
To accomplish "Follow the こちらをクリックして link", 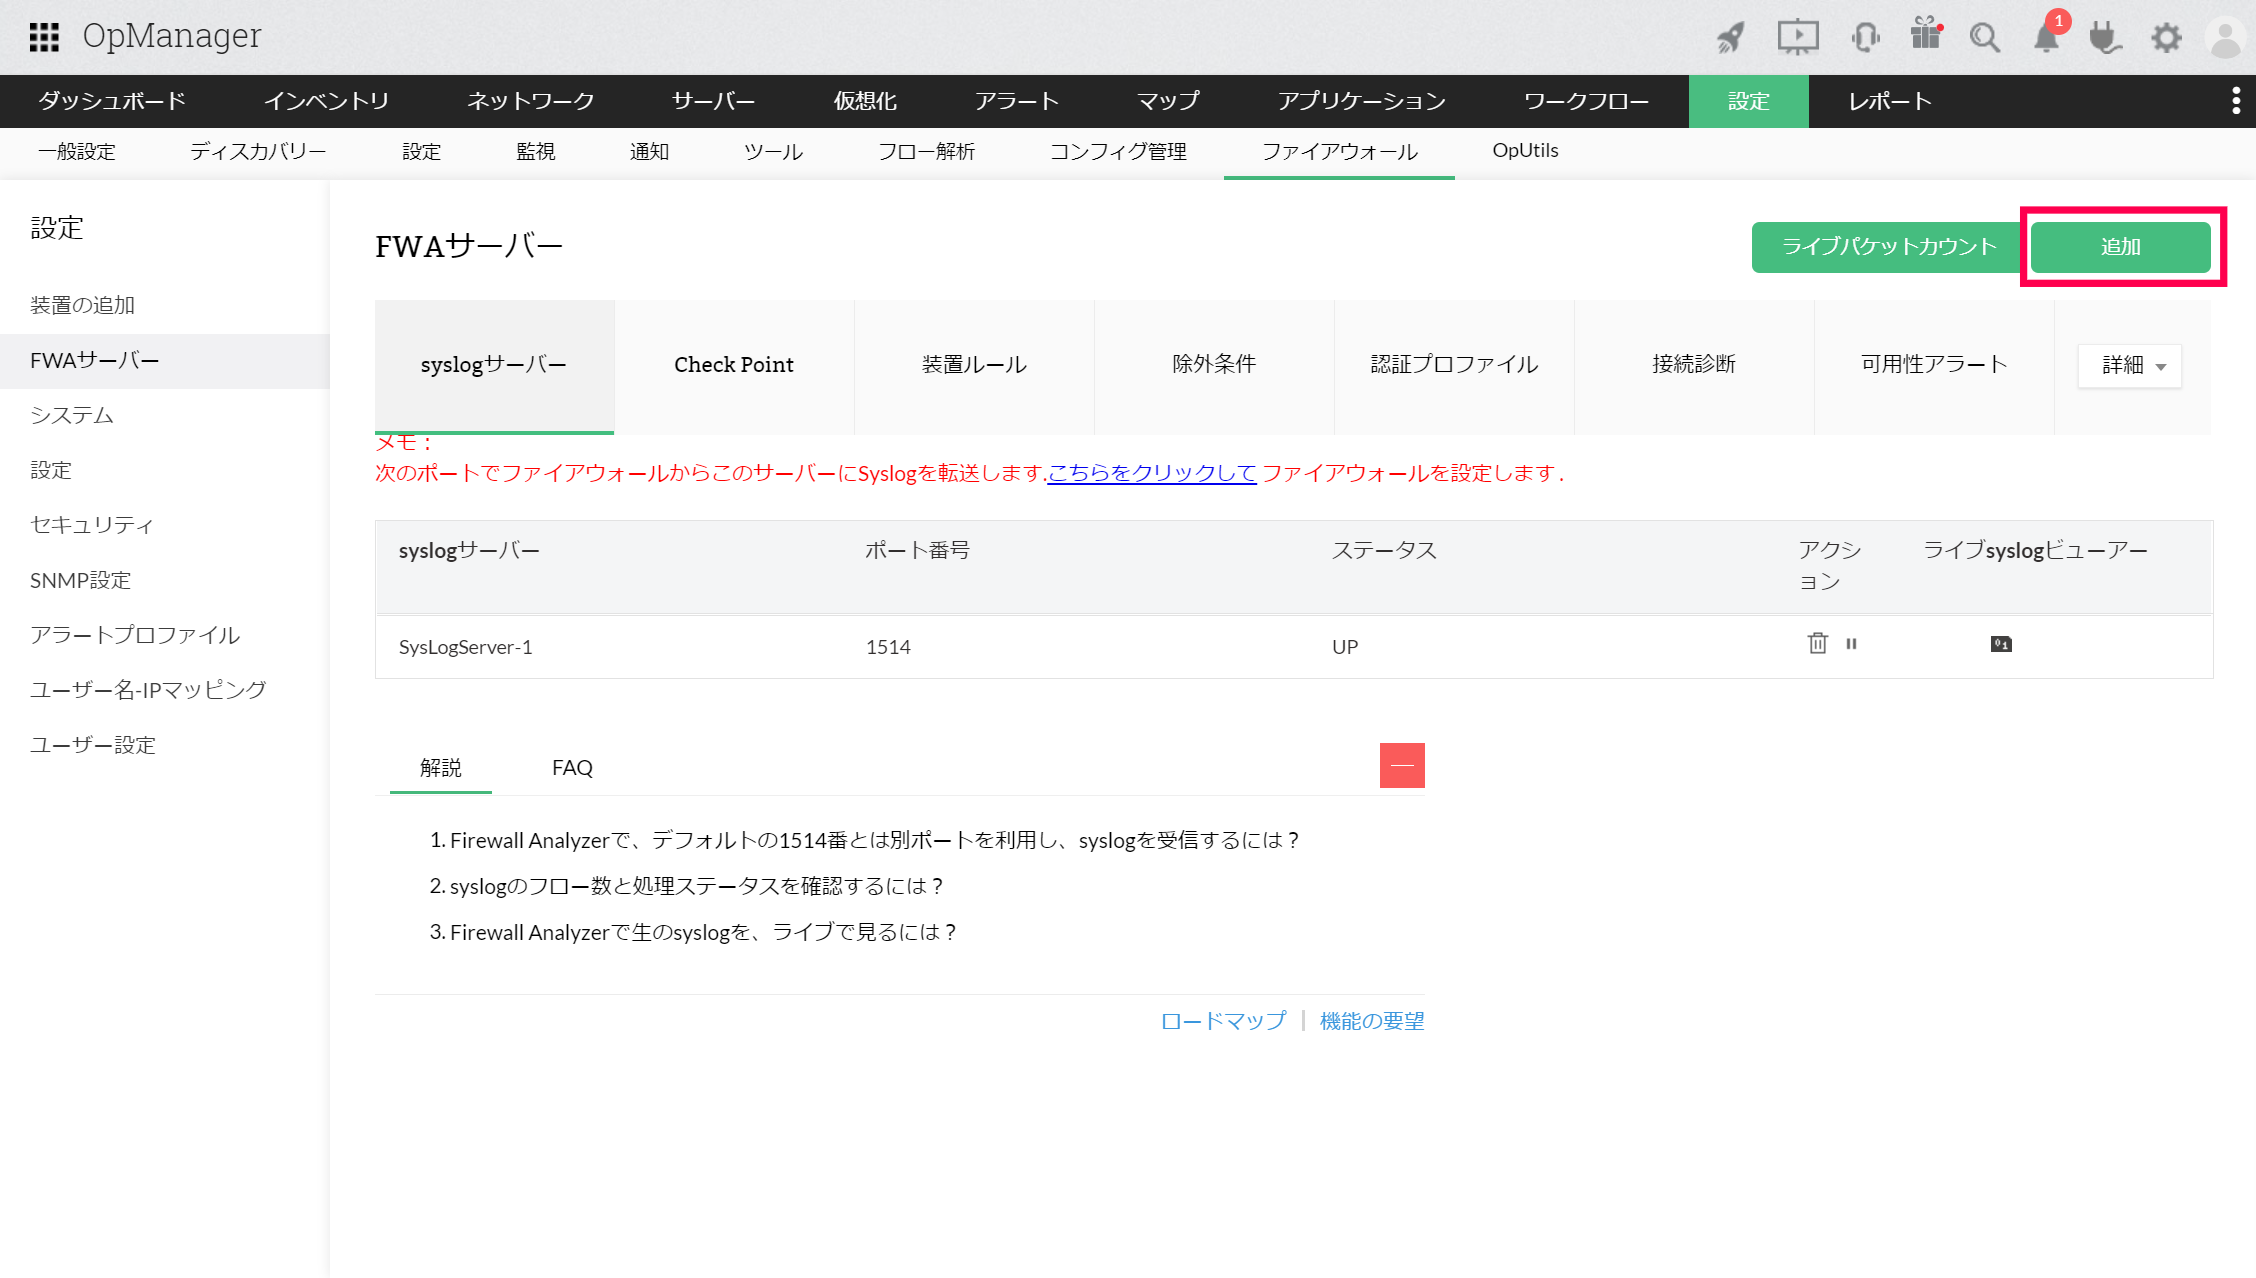I will pyautogui.click(x=1151, y=473).
